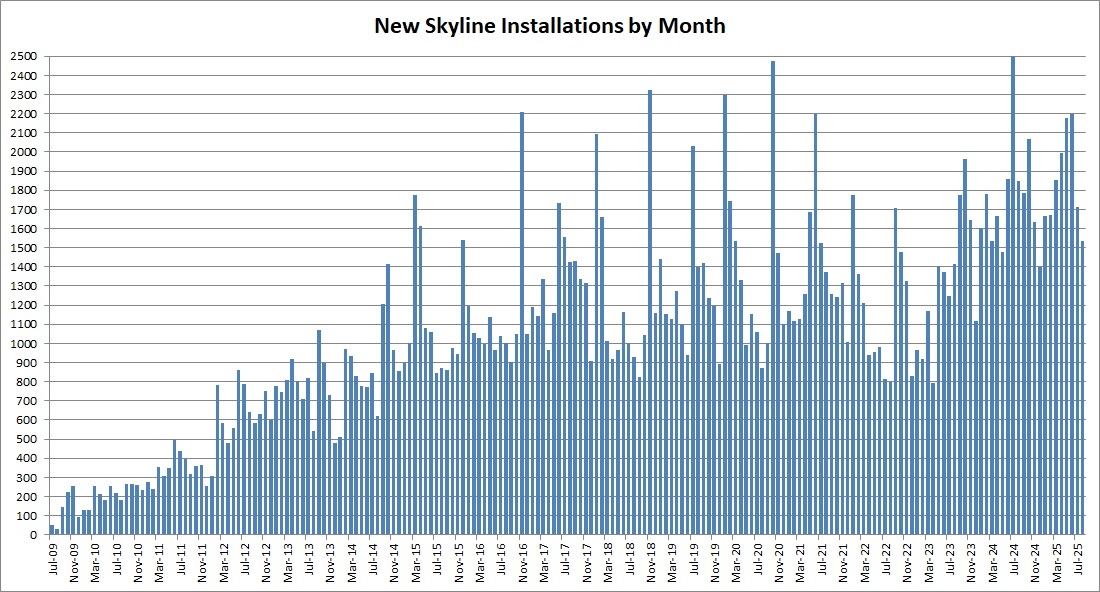This screenshot has width=1100, height=592.
Task: Click the Jul-19 x-axis label
Action: (x=694, y=559)
